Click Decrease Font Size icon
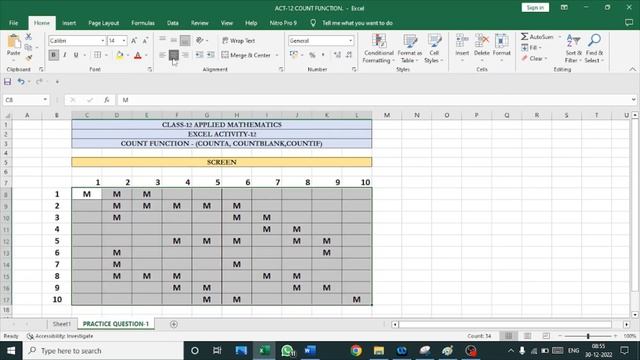The height and width of the screenshot is (360, 640). click(145, 40)
